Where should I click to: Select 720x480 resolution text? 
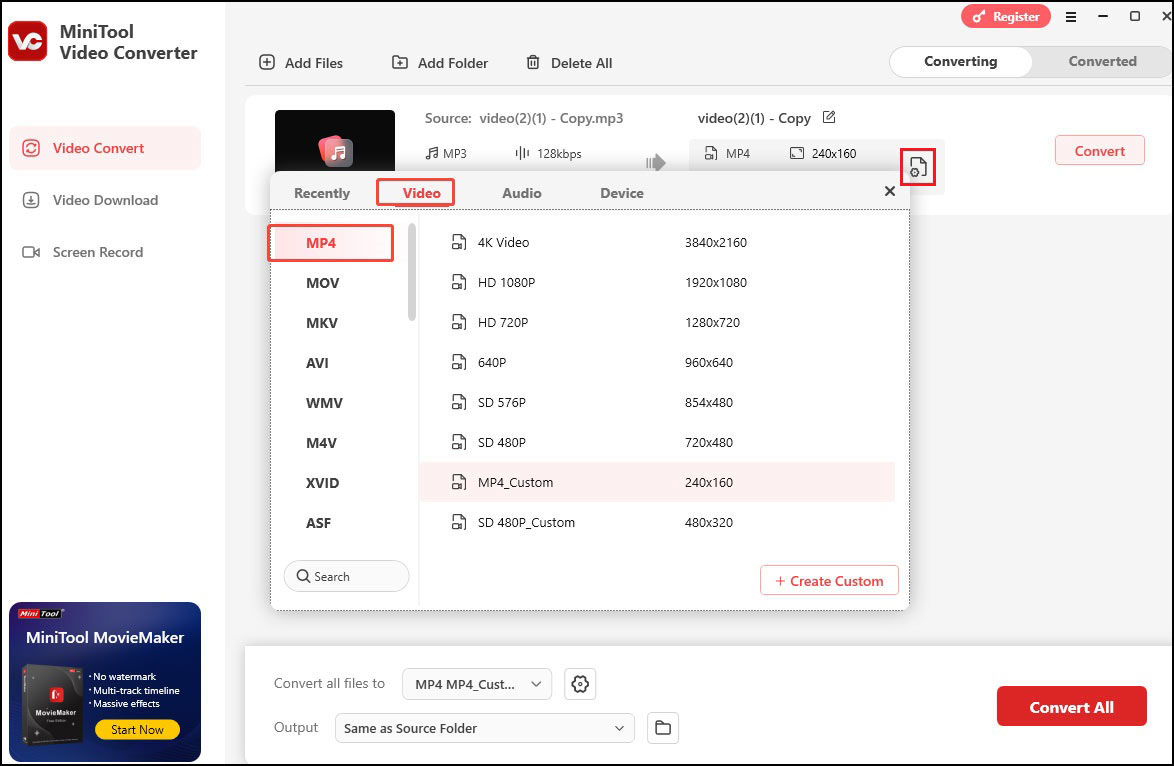[708, 443]
